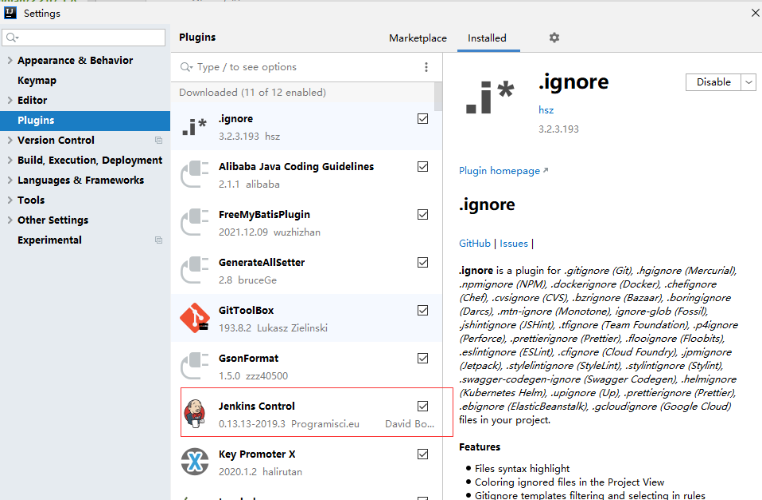Open the plugins gear settings icon
The image size is (762, 500).
(554, 37)
